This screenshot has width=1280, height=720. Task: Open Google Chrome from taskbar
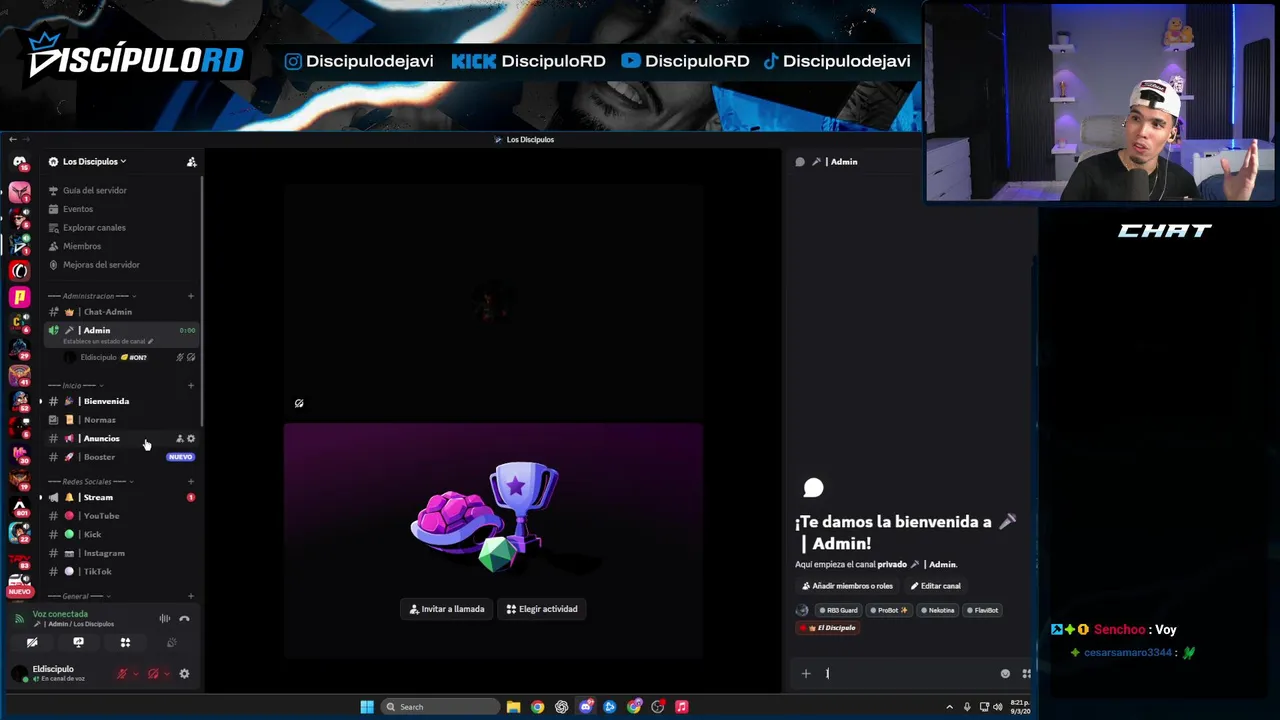point(538,707)
